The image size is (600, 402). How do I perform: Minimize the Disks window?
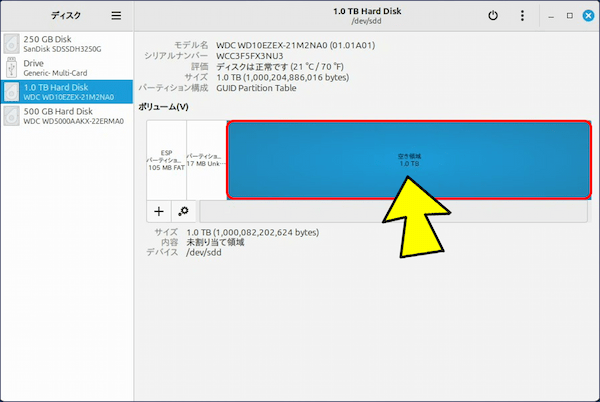(x=551, y=16)
